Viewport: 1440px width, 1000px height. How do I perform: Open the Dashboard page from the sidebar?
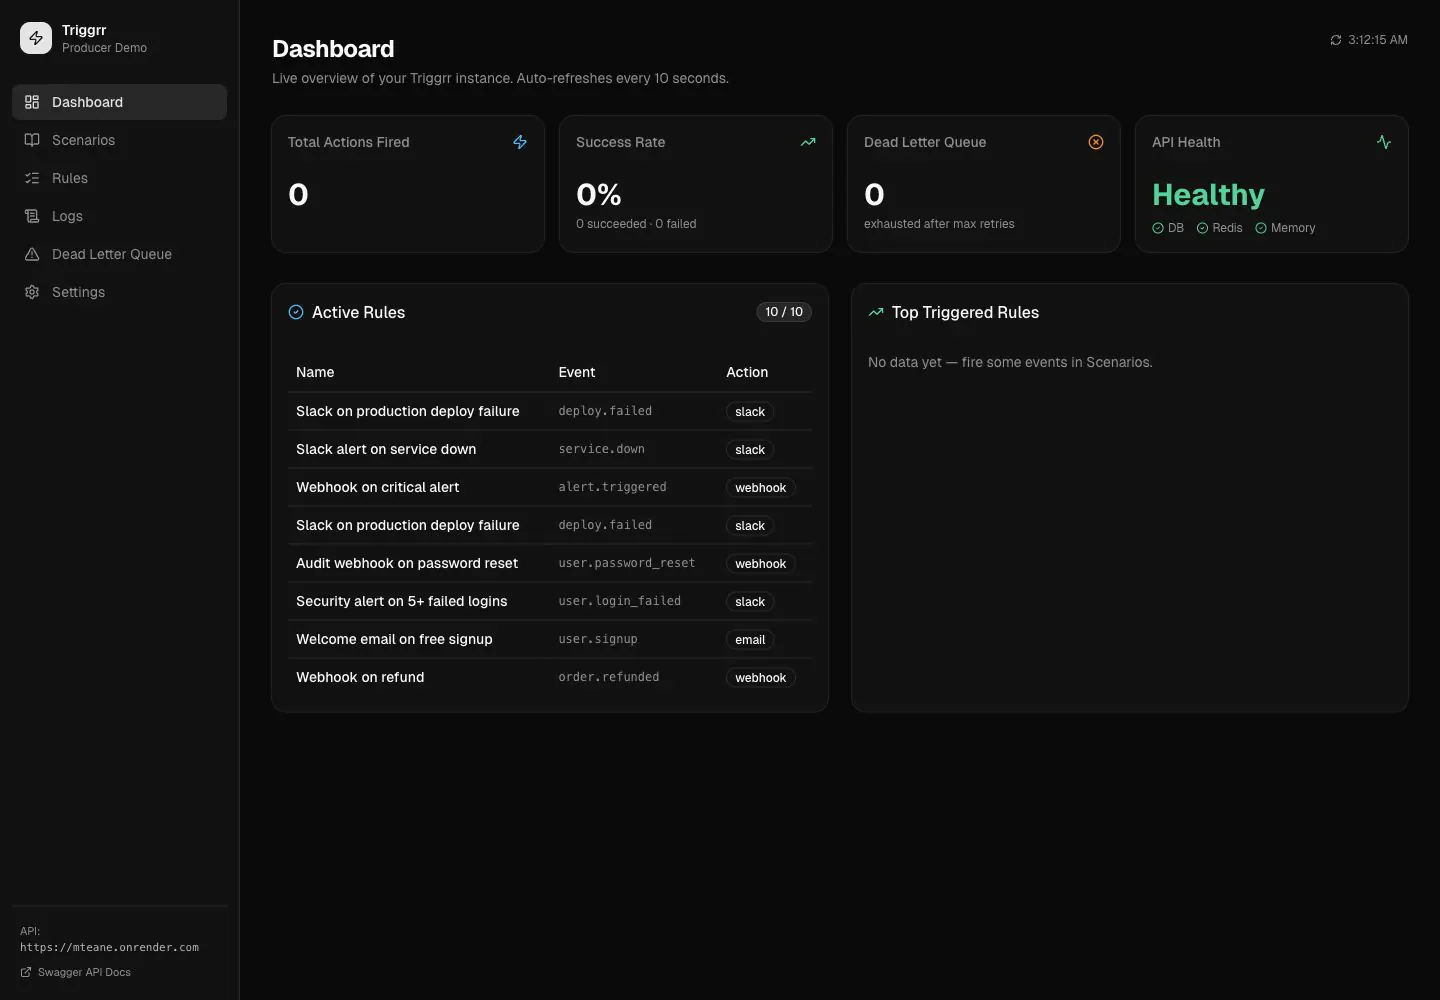coord(120,102)
